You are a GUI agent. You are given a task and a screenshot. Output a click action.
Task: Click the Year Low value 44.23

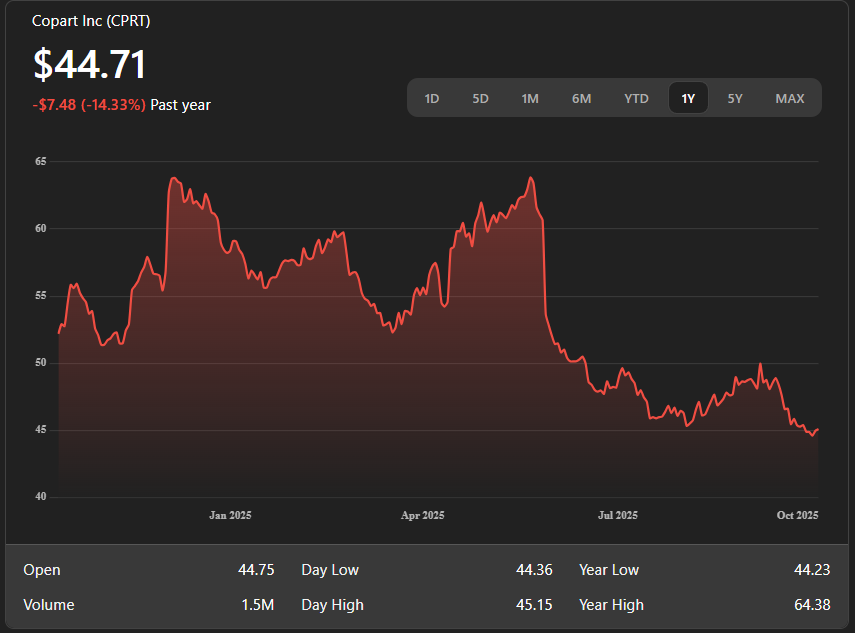pyautogui.click(x=812, y=570)
